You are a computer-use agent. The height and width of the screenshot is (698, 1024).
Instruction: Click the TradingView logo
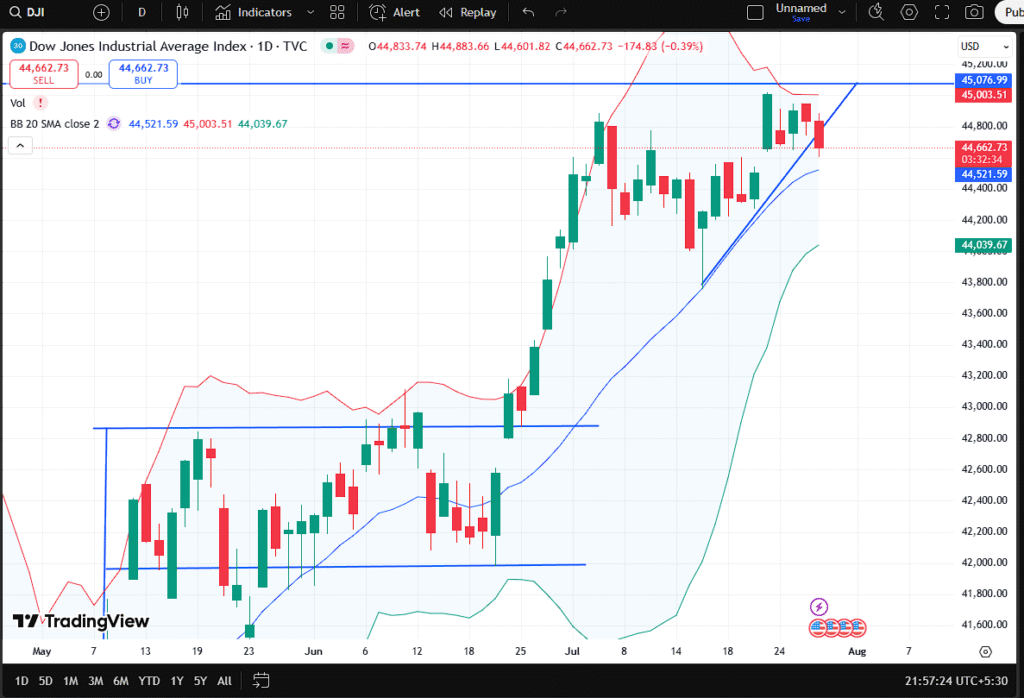(x=80, y=621)
